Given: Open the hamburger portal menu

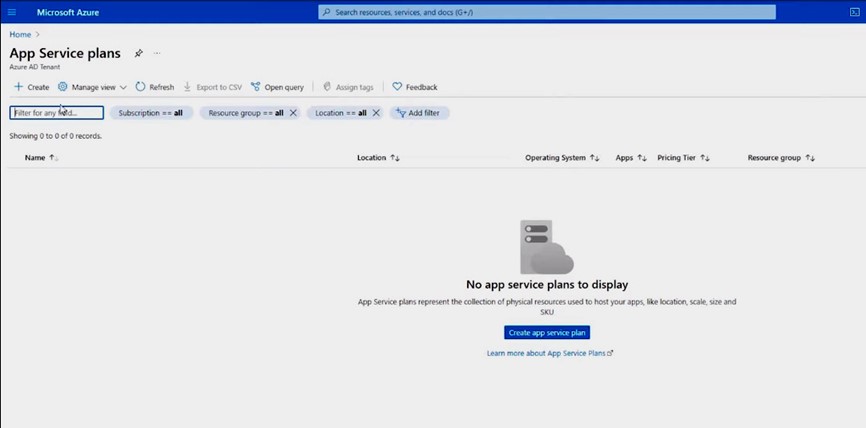Looking at the screenshot, I should pyautogui.click(x=12, y=12).
